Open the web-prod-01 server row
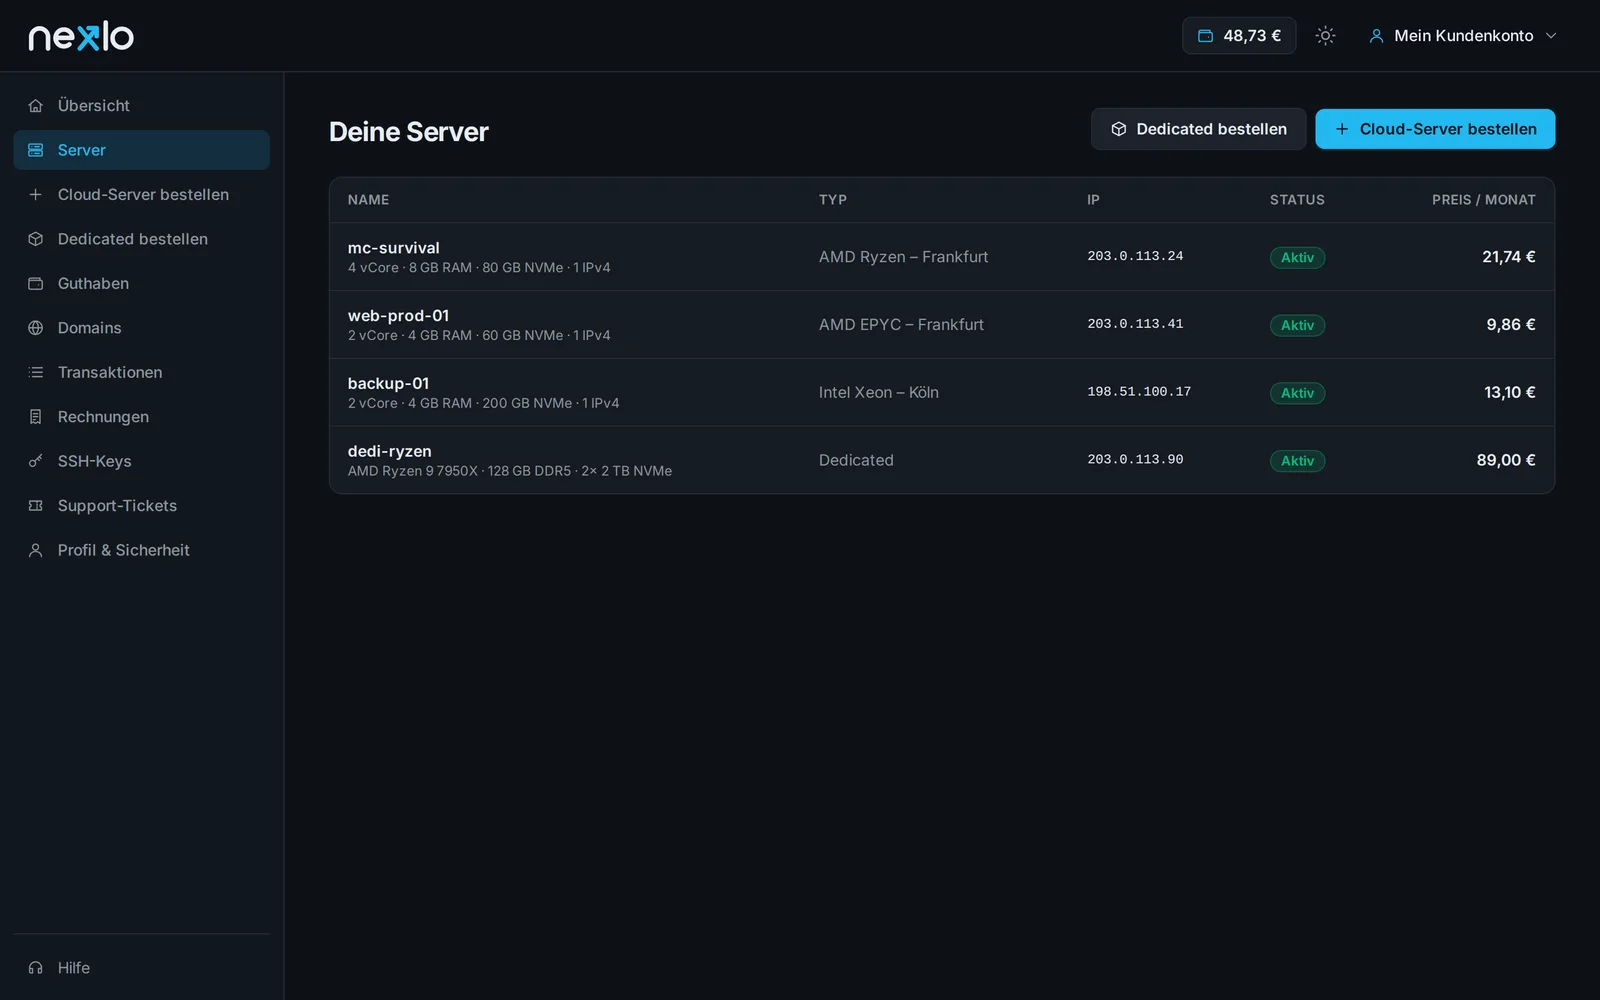Screen dimensions: 1600x1000 point(942,325)
